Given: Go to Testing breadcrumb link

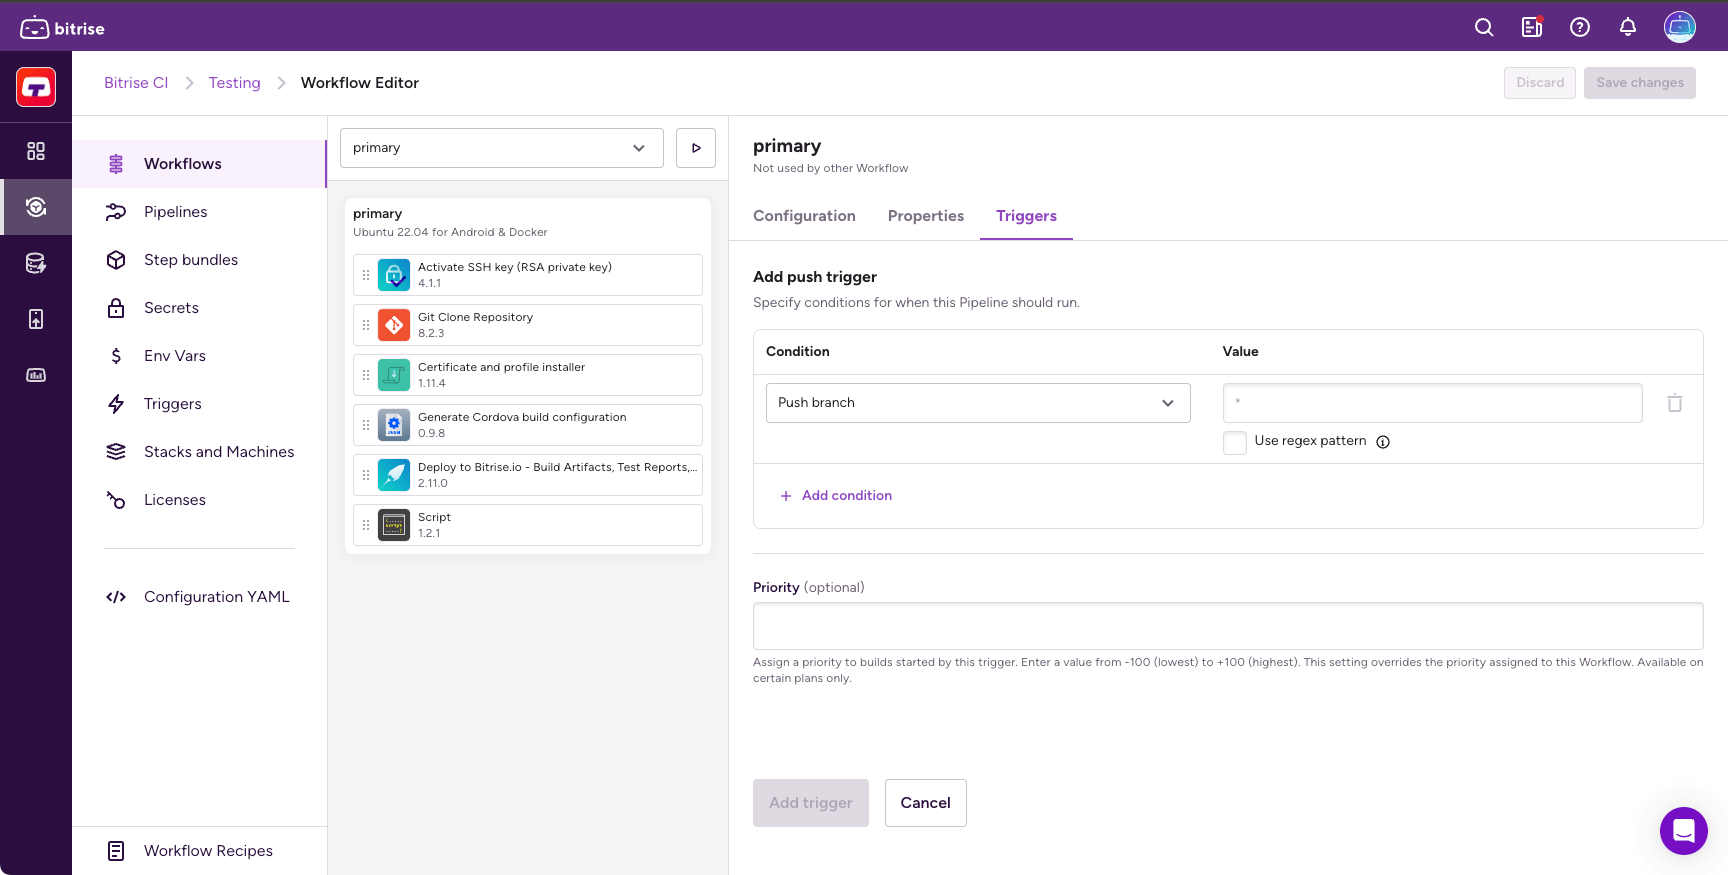Looking at the screenshot, I should [234, 83].
